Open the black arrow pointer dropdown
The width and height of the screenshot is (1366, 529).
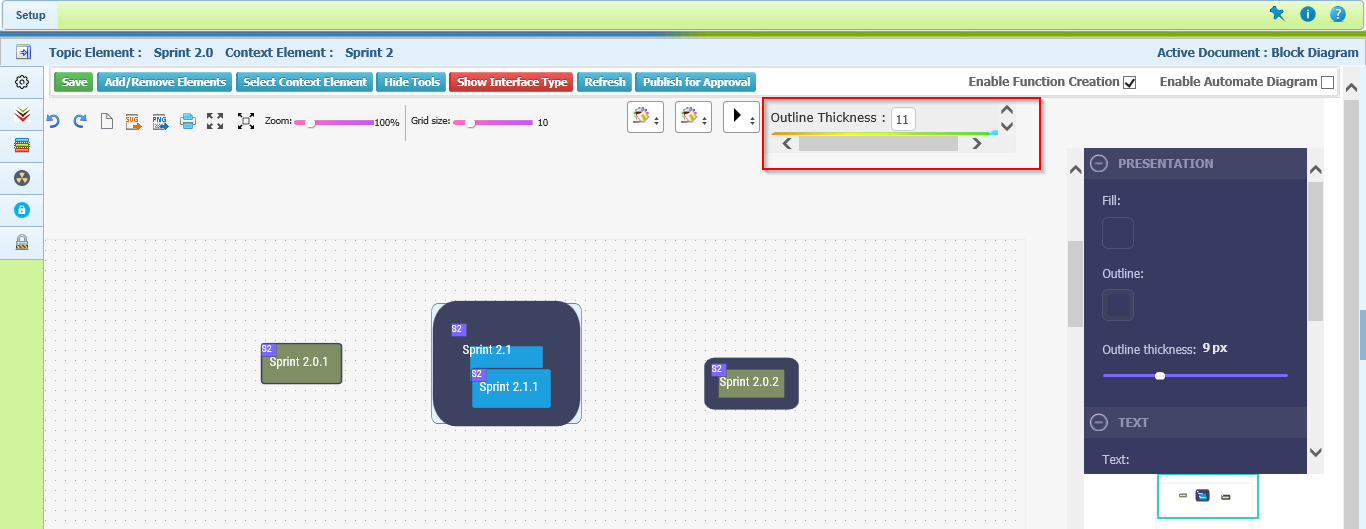click(741, 117)
